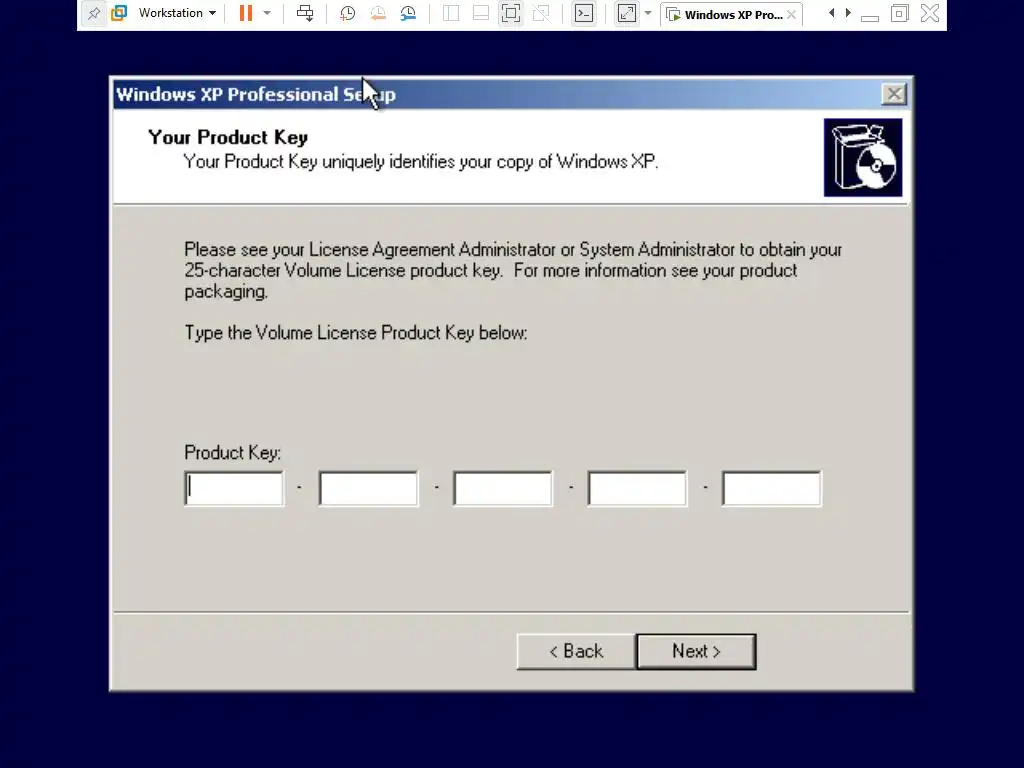Viewport: 1024px width, 768px height.
Task: Click the Back button
Action: [576, 652]
